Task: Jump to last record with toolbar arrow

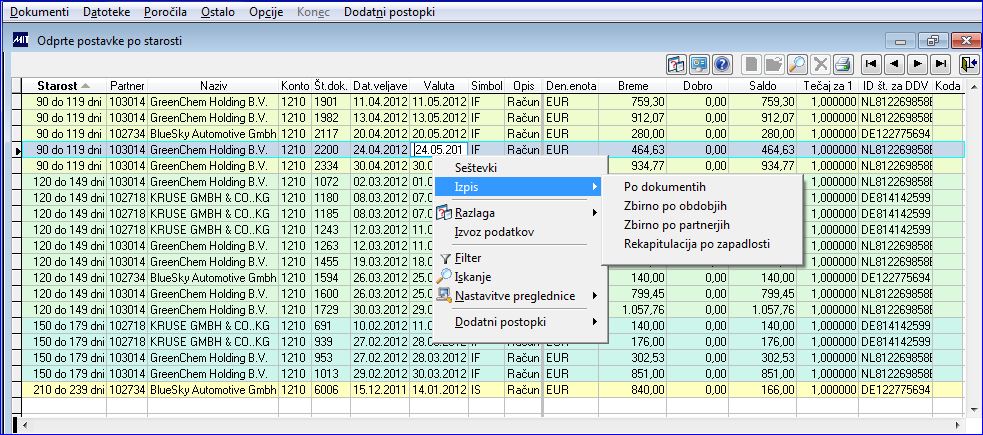Action: point(940,64)
